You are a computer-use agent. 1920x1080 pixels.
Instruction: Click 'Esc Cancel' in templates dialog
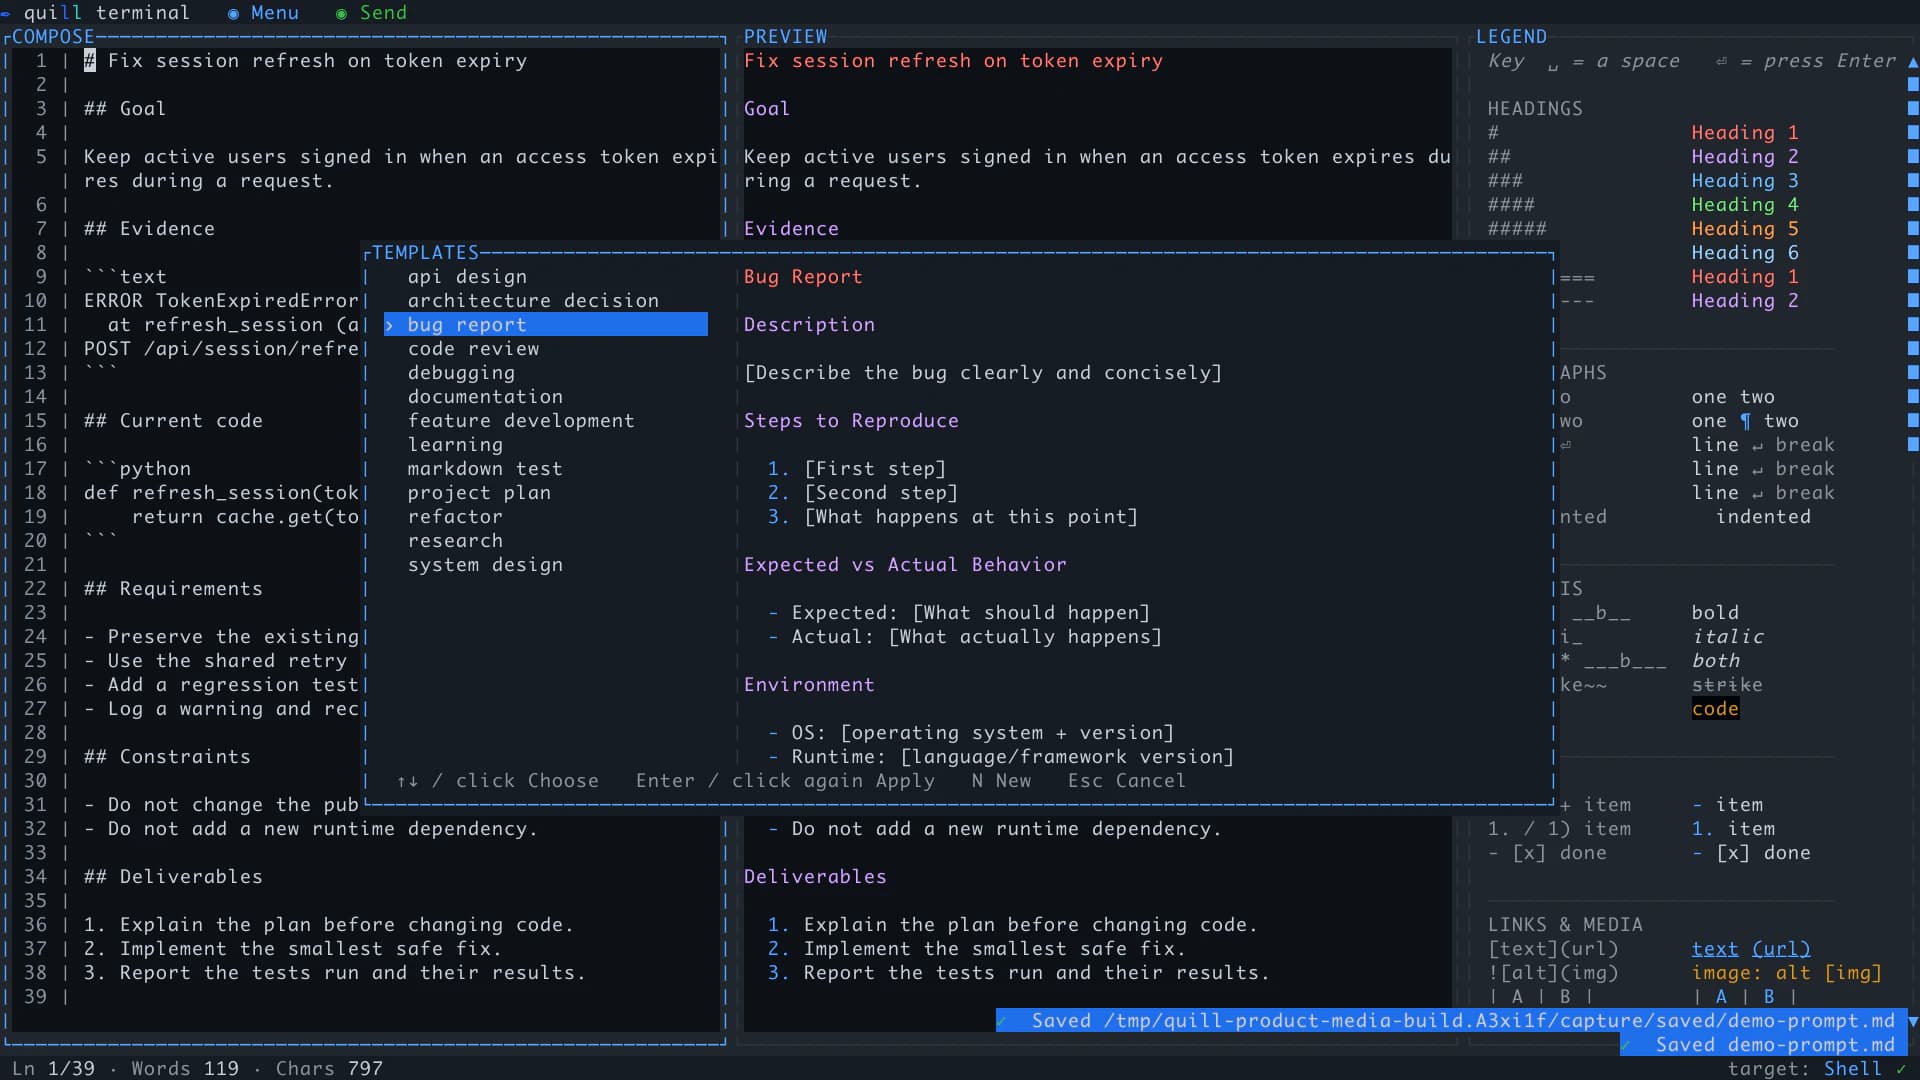pyautogui.click(x=1126, y=781)
